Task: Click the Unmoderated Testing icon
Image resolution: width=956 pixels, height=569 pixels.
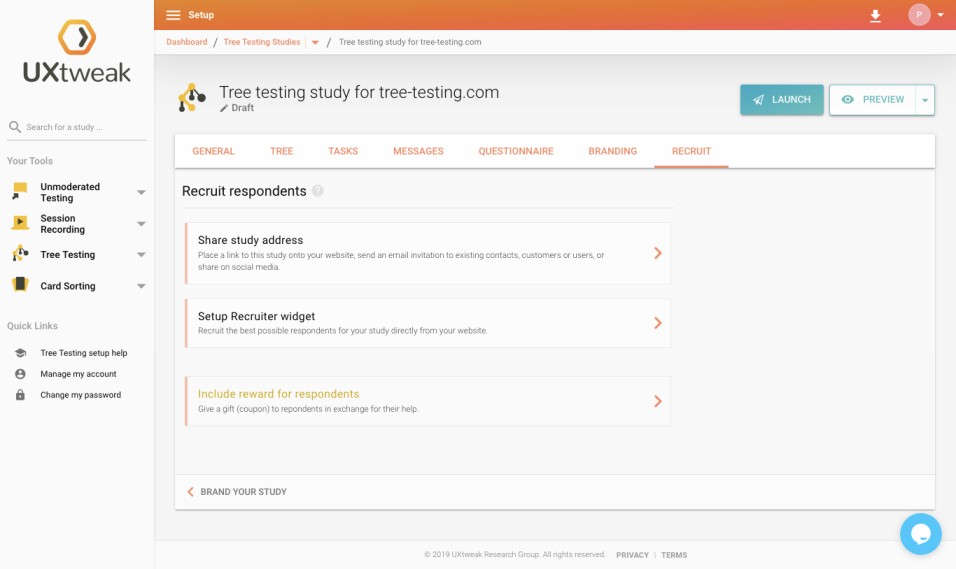Action: pos(20,191)
